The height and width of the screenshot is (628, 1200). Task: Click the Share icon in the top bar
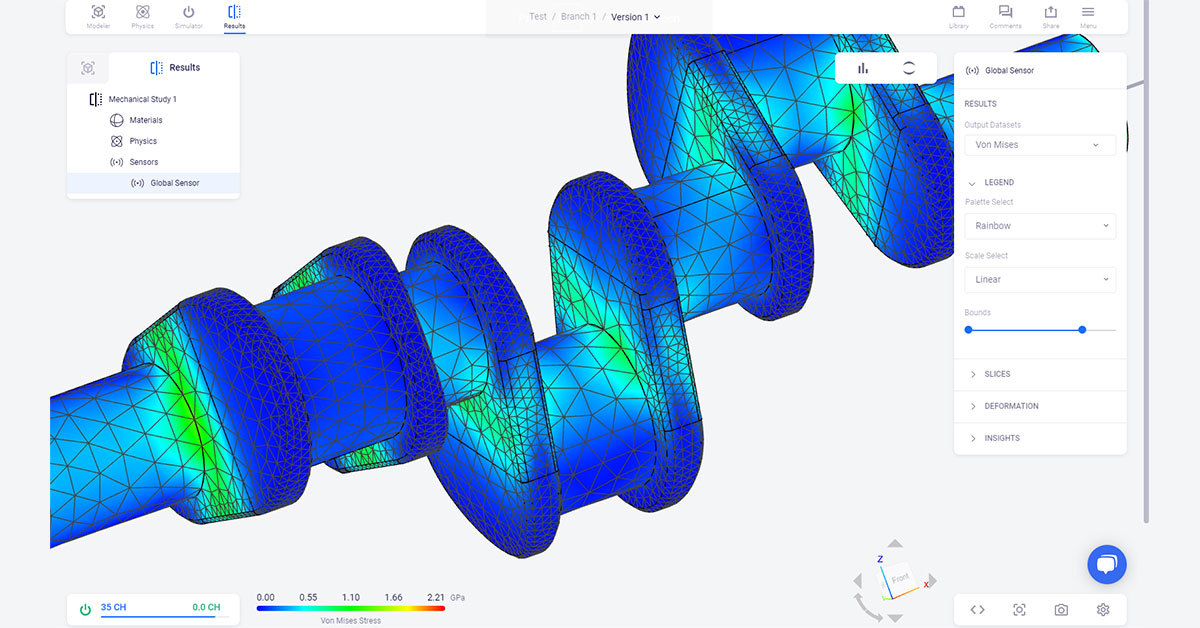[1050, 16]
